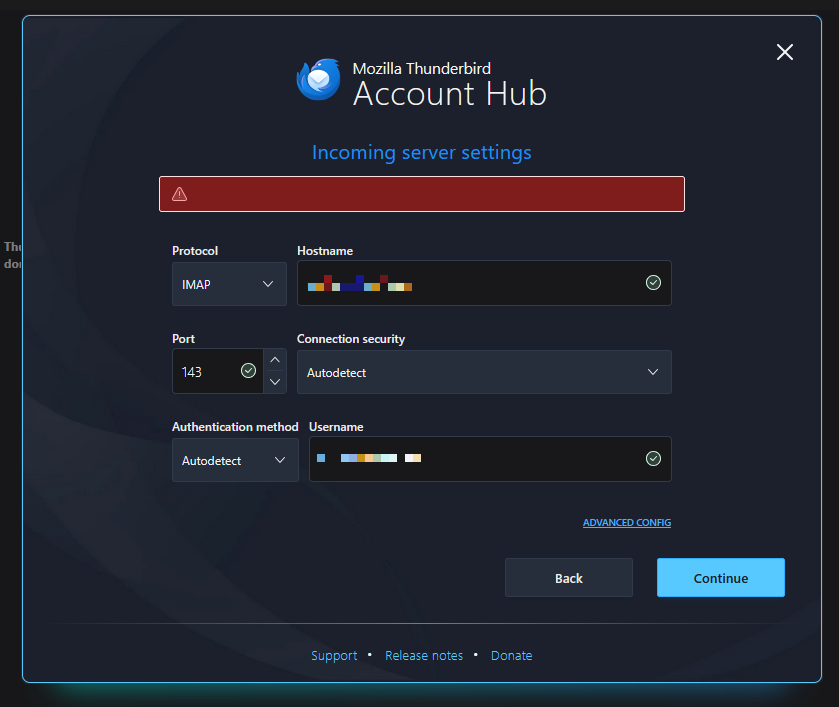The width and height of the screenshot is (839, 707).
Task: Click the "Username" field label
Action: pos(336,427)
